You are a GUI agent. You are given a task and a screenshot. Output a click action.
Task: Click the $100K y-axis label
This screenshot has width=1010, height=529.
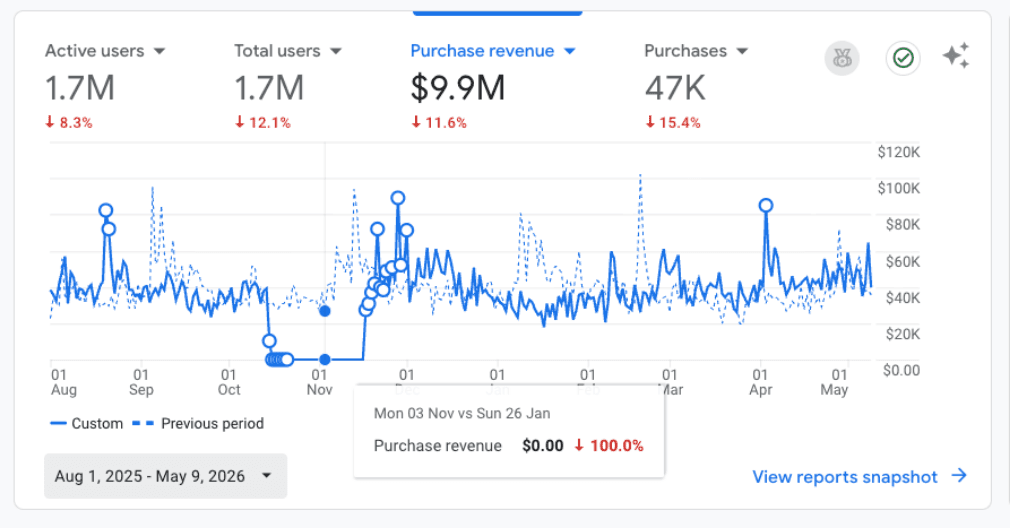[x=899, y=188]
